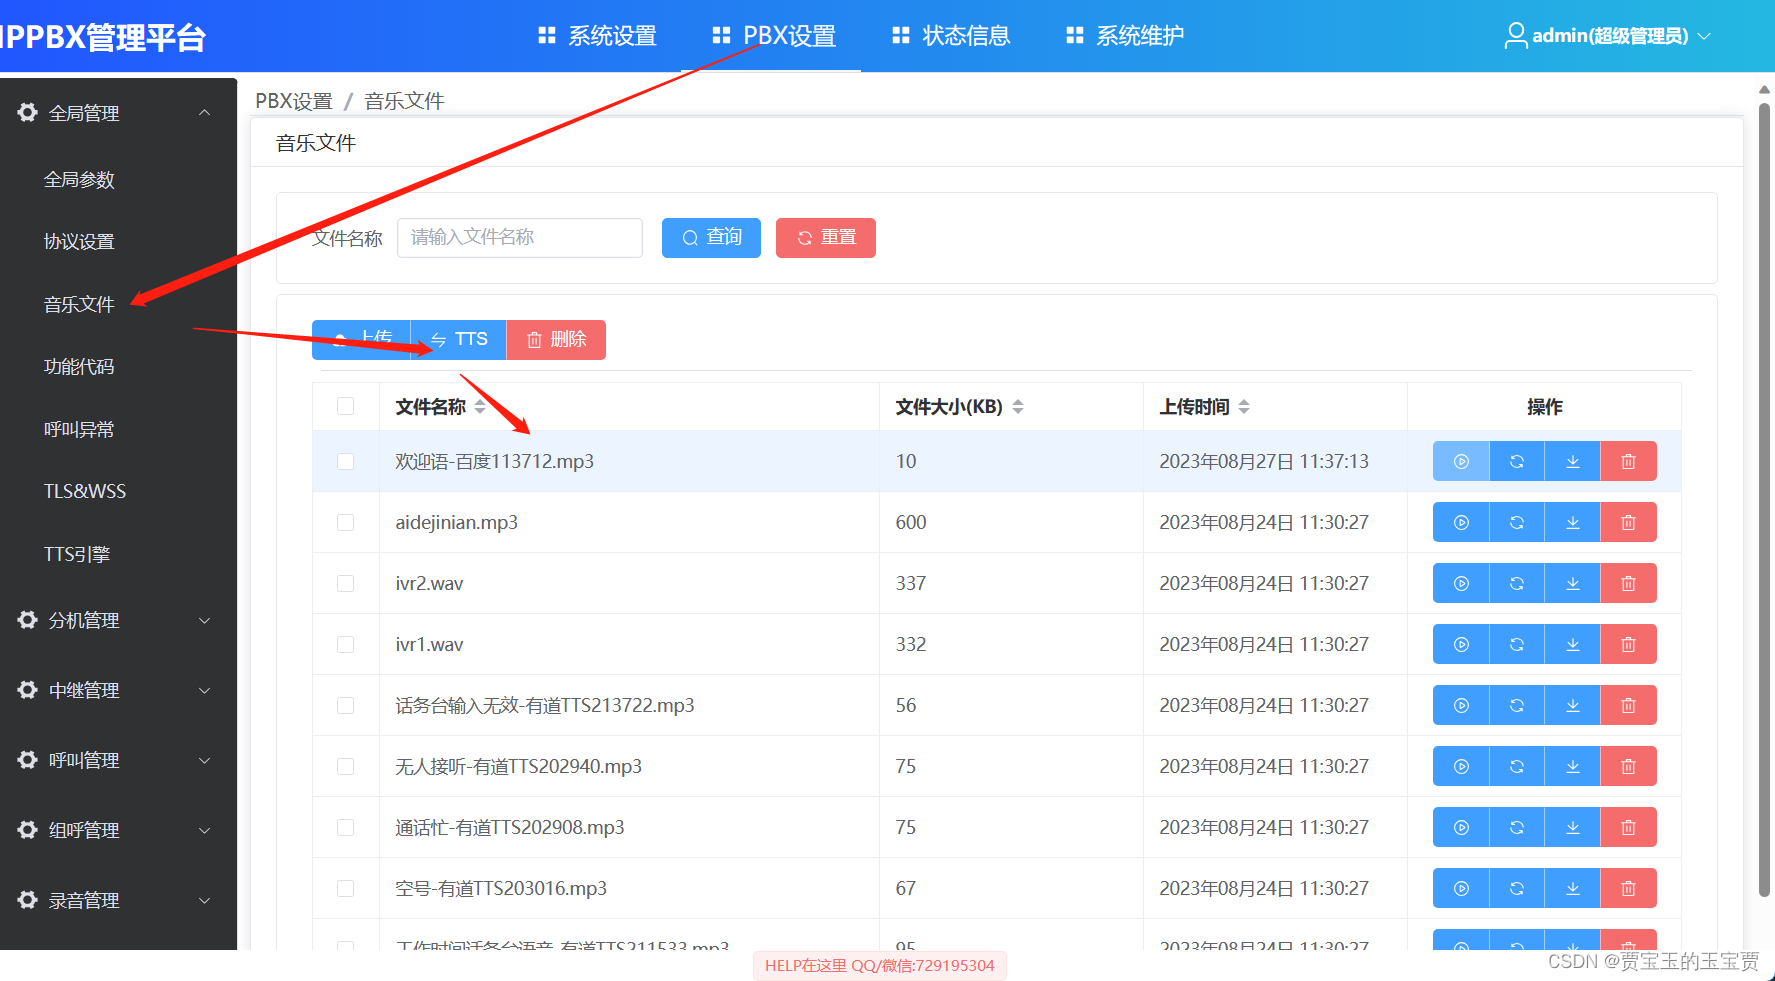Play 通话忙-有道TTS202908.mp3
The image size is (1775, 981).
(1461, 827)
